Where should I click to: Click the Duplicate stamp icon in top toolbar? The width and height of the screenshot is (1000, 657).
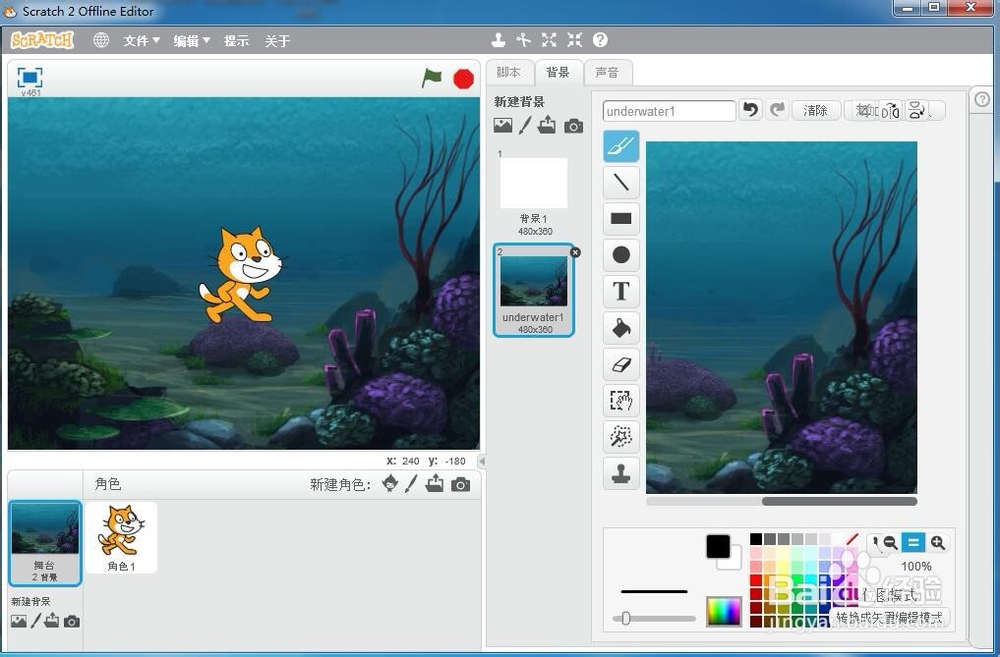499,40
